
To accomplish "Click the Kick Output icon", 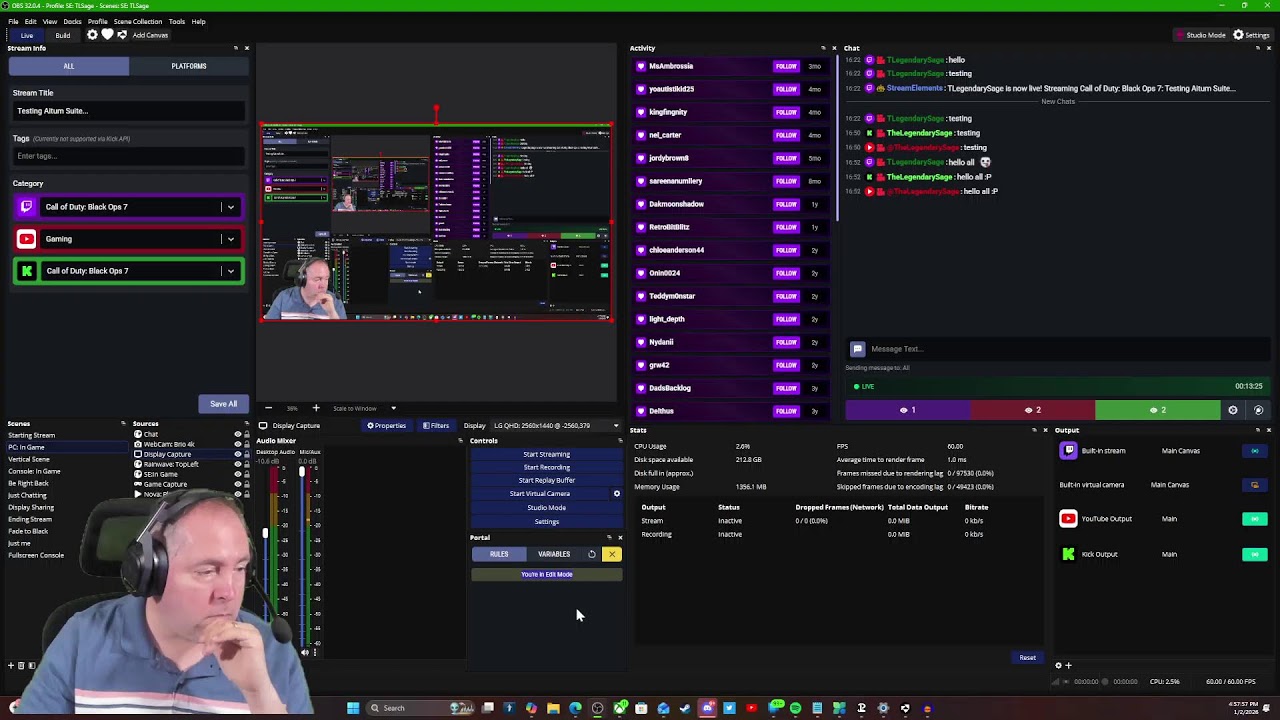I will 1069,554.
